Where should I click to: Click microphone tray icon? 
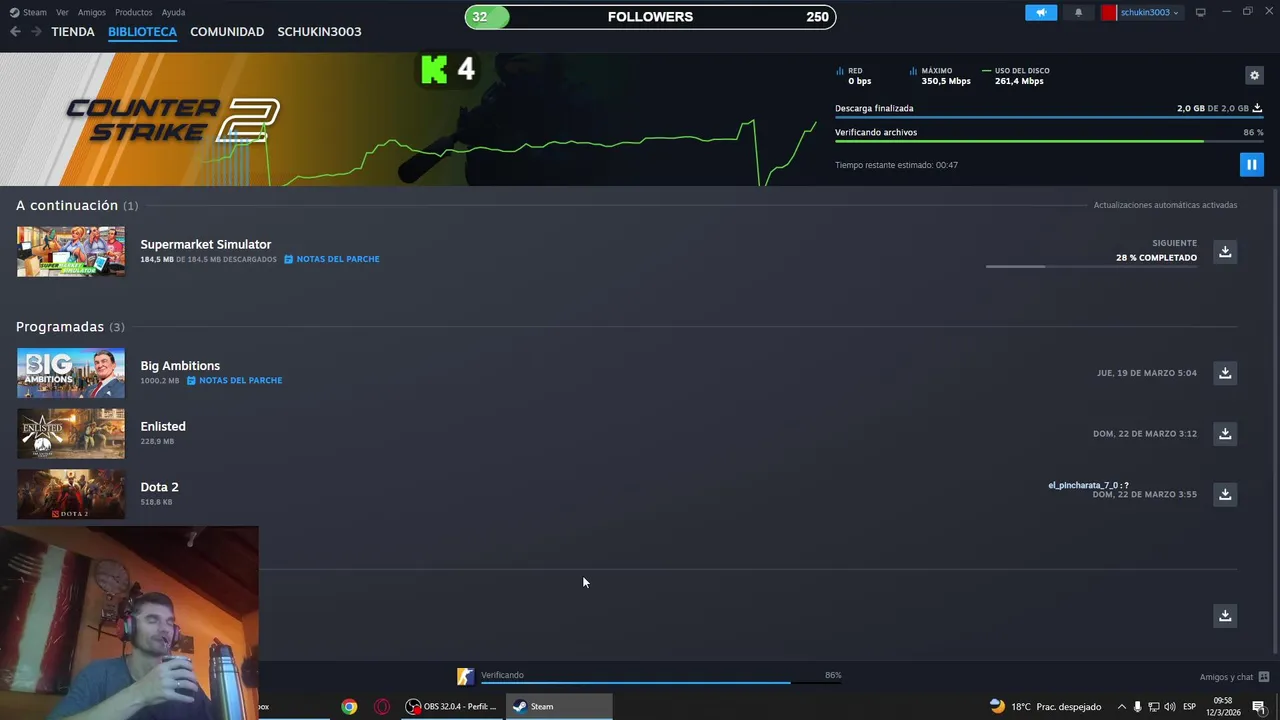coord(1137,707)
